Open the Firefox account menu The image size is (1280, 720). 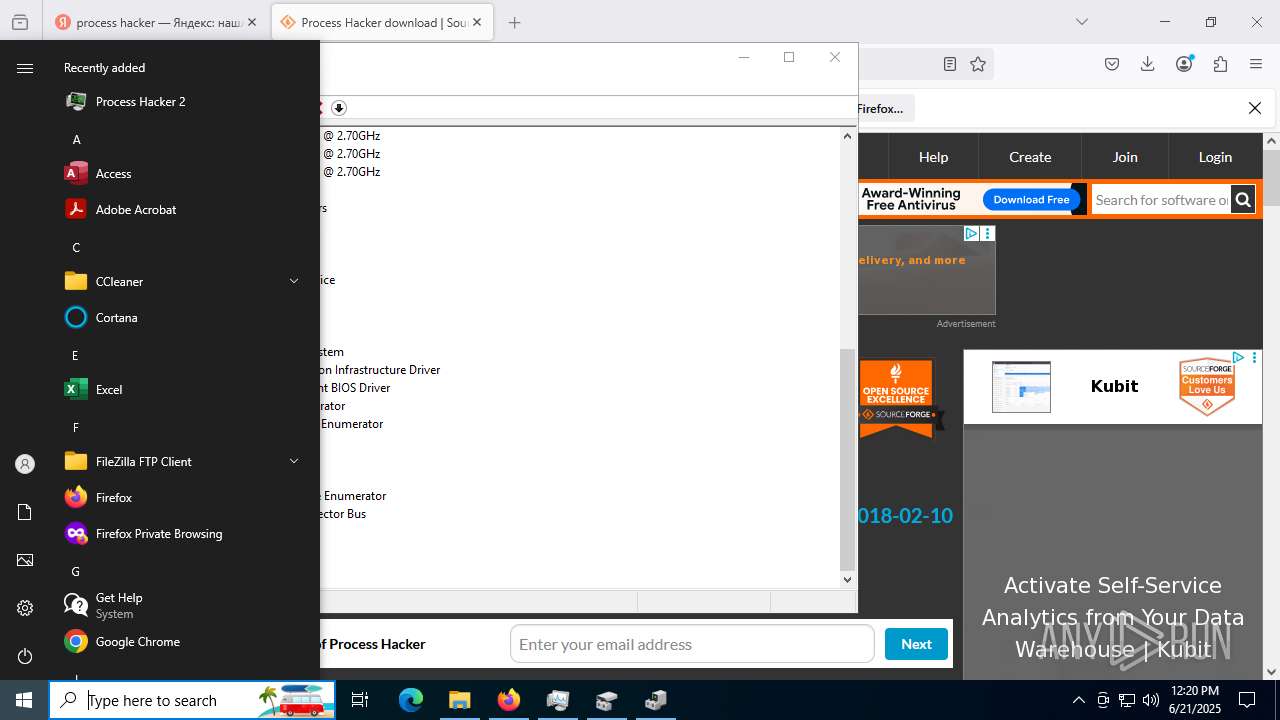coord(1184,64)
